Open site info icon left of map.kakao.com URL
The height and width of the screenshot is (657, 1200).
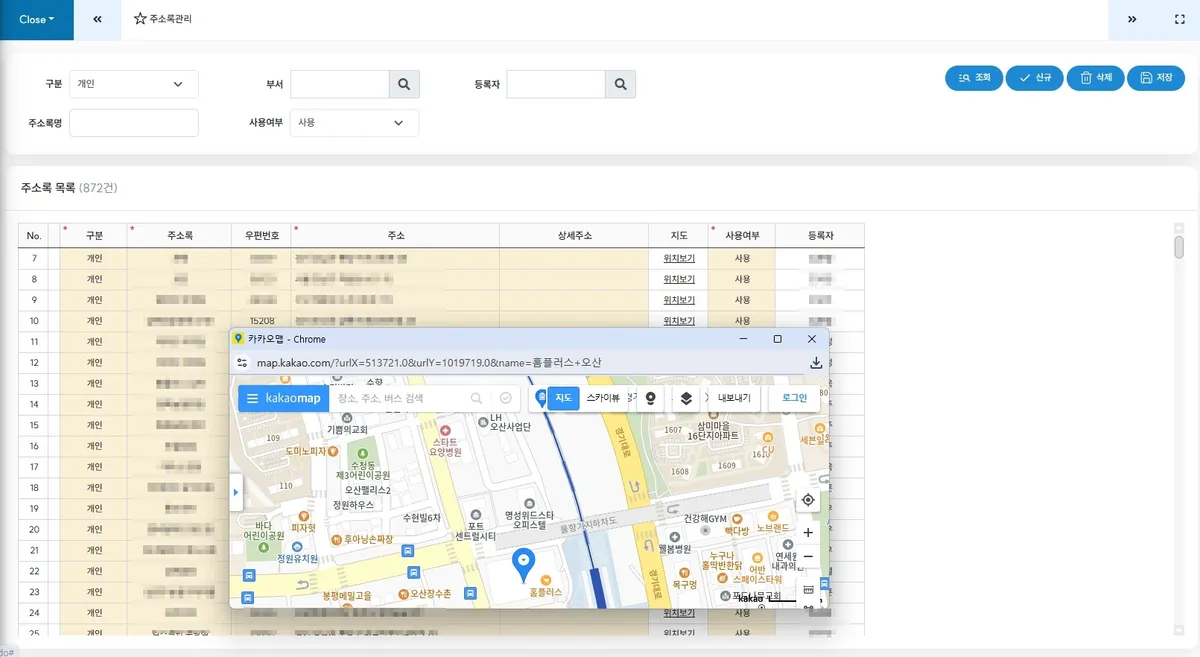241,363
